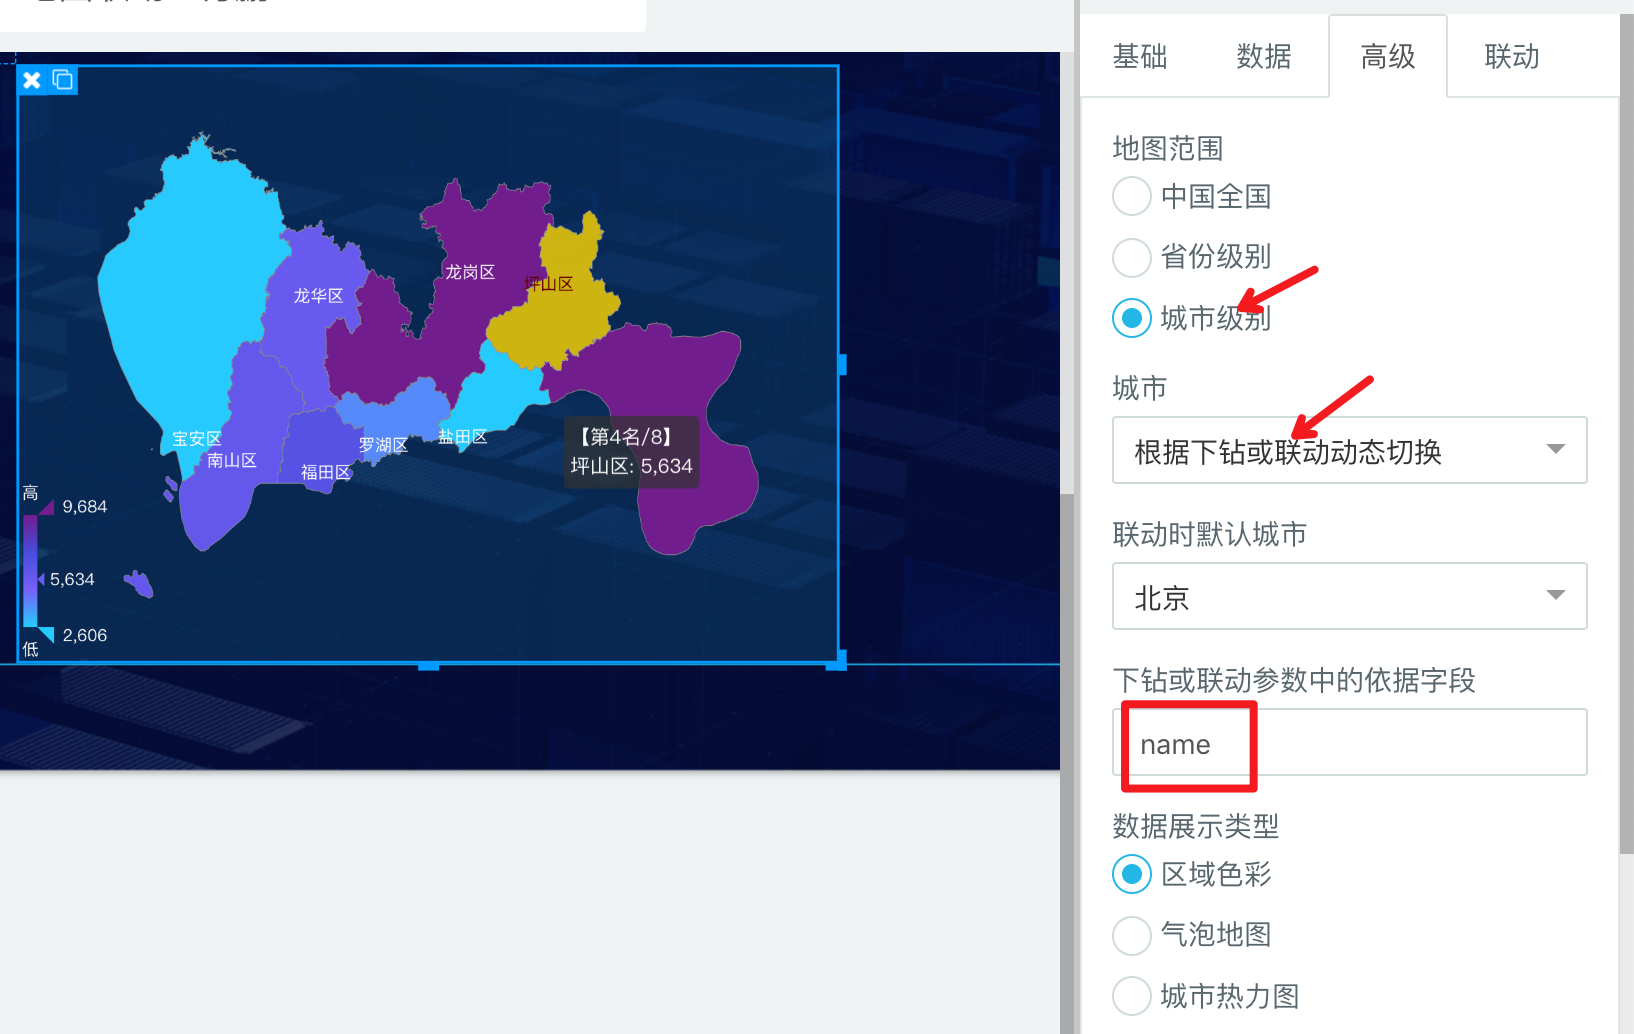Click the field input containing name
This screenshot has height=1034, width=1634.
[1349, 742]
